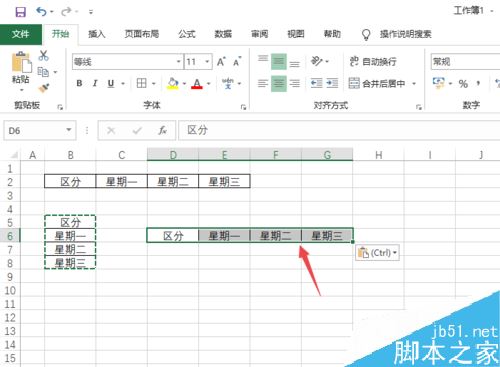Viewport: 500px width, 367px height.
Task: Select the Cut scissors icon
Action: [43, 56]
